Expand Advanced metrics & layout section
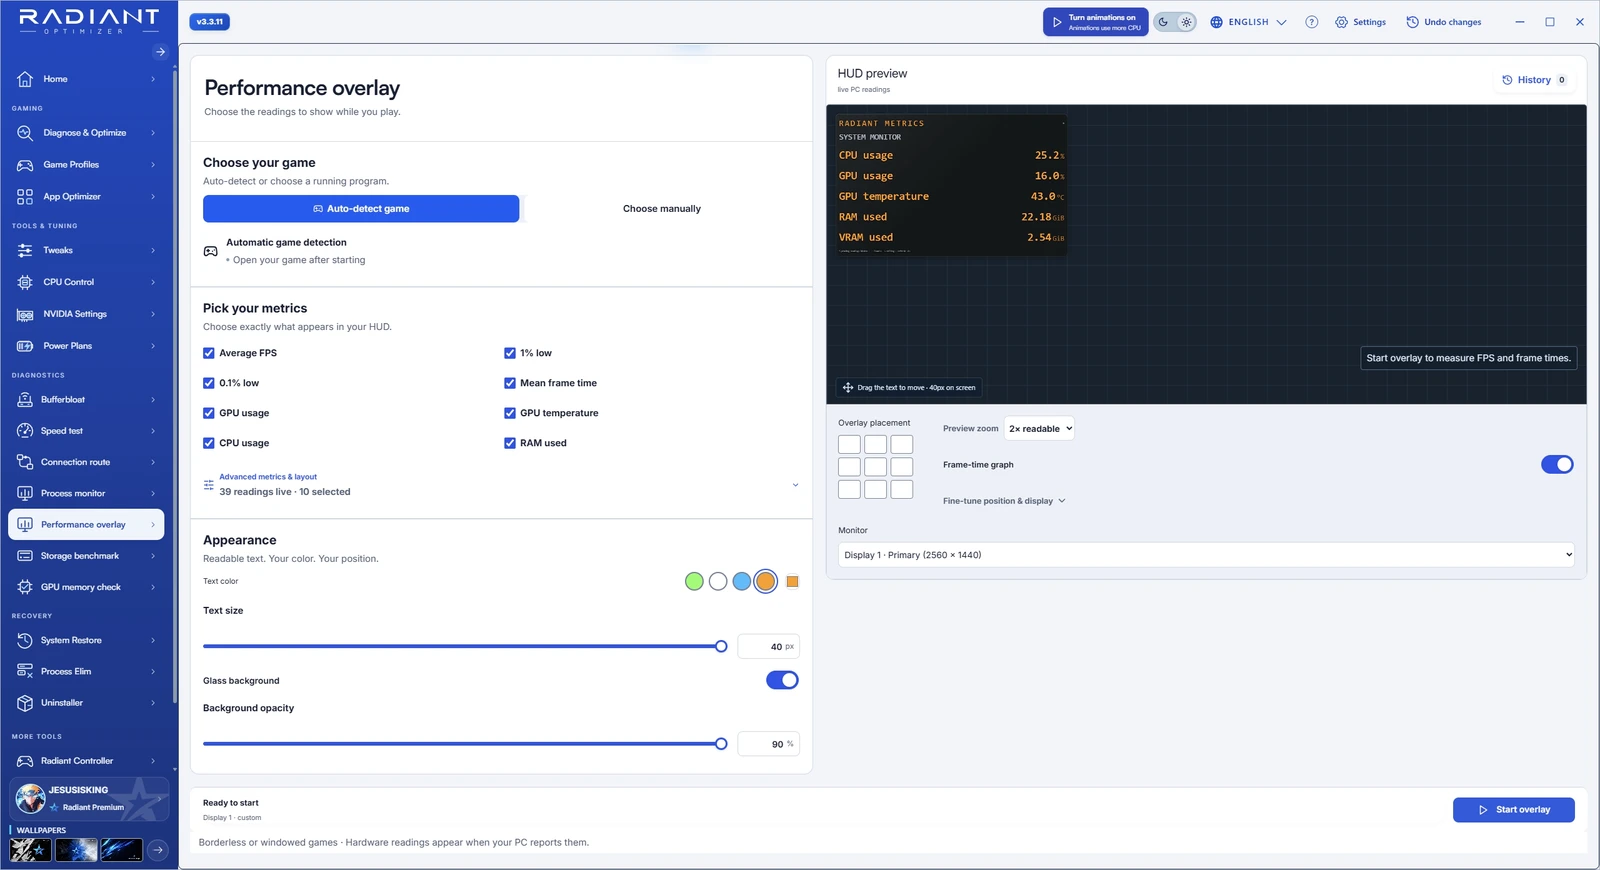The height and width of the screenshot is (870, 1600). (x=501, y=485)
